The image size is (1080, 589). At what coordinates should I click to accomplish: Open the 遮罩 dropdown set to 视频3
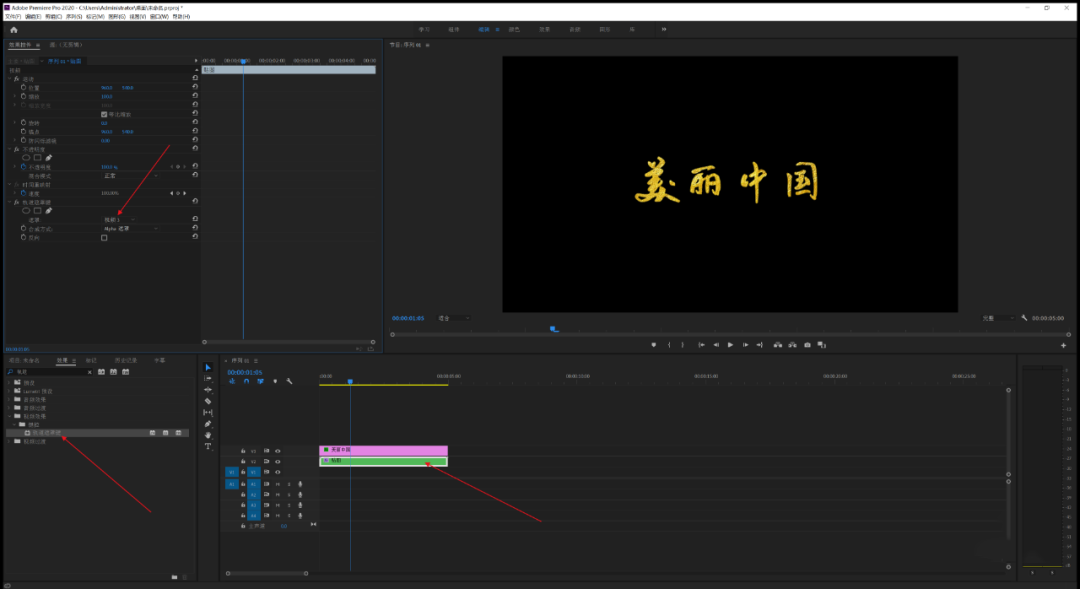(x=120, y=219)
